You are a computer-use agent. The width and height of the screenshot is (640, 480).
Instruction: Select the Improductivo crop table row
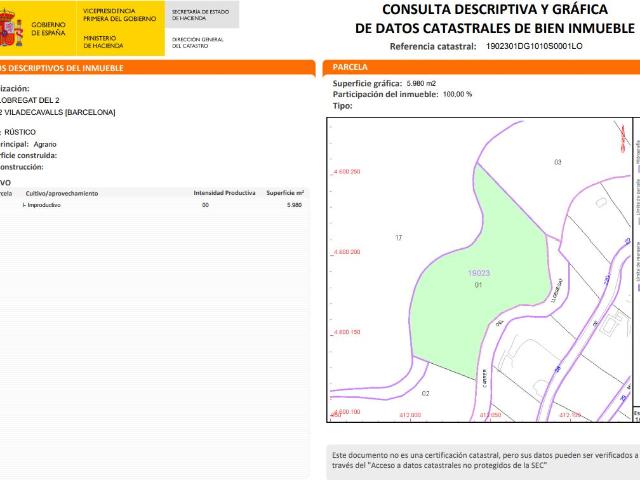tap(150, 204)
